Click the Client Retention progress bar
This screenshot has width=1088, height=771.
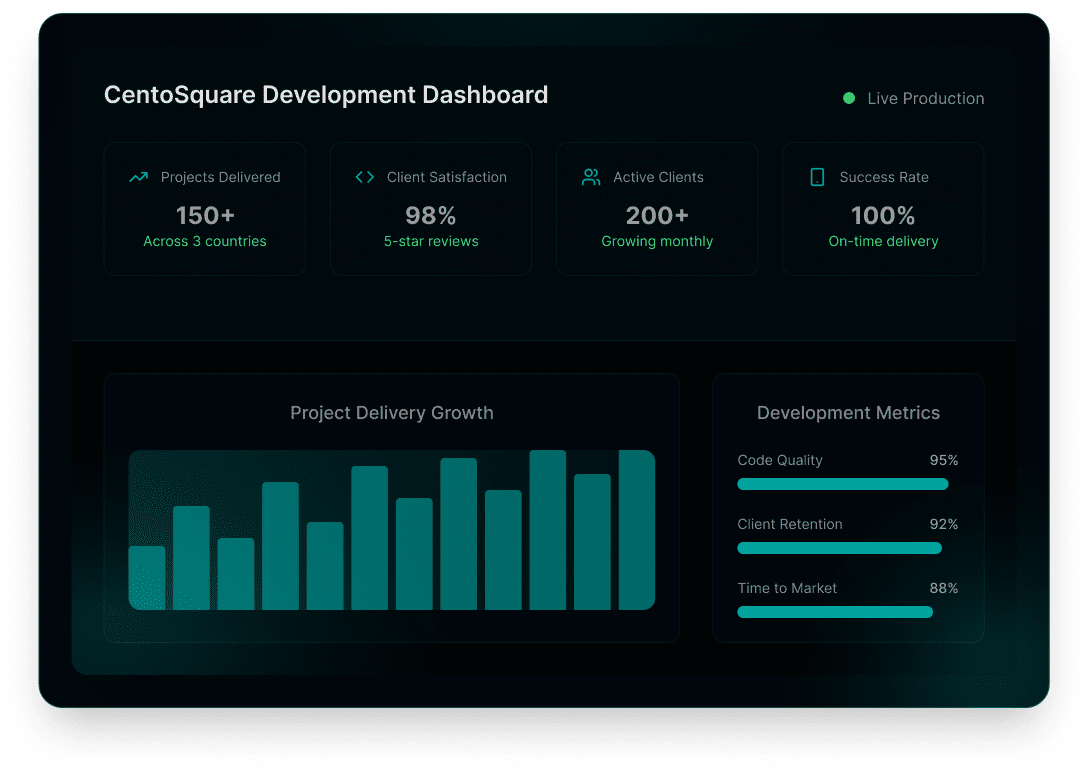coord(839,548)
